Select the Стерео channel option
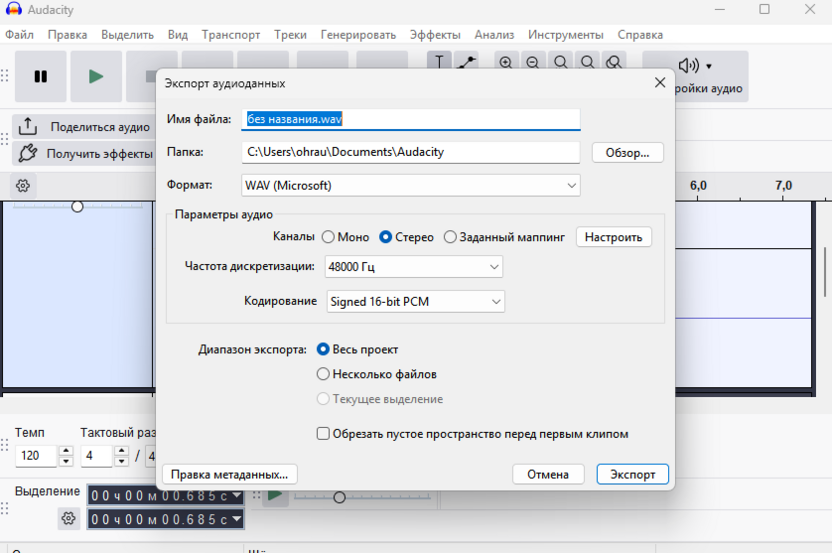832x553 pixels. click(385, 237)
